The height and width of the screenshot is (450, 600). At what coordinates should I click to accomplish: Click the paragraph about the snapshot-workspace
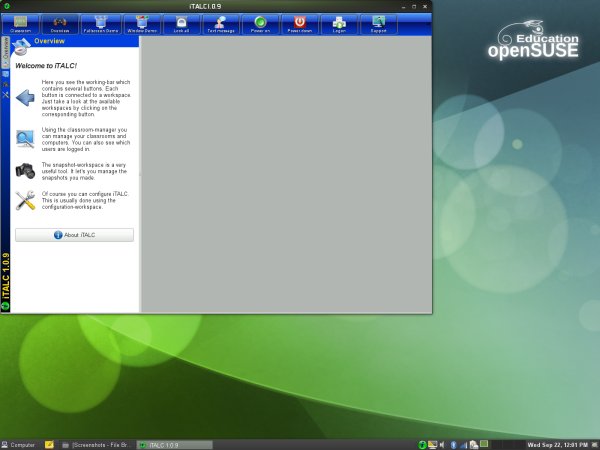[84, 171]
